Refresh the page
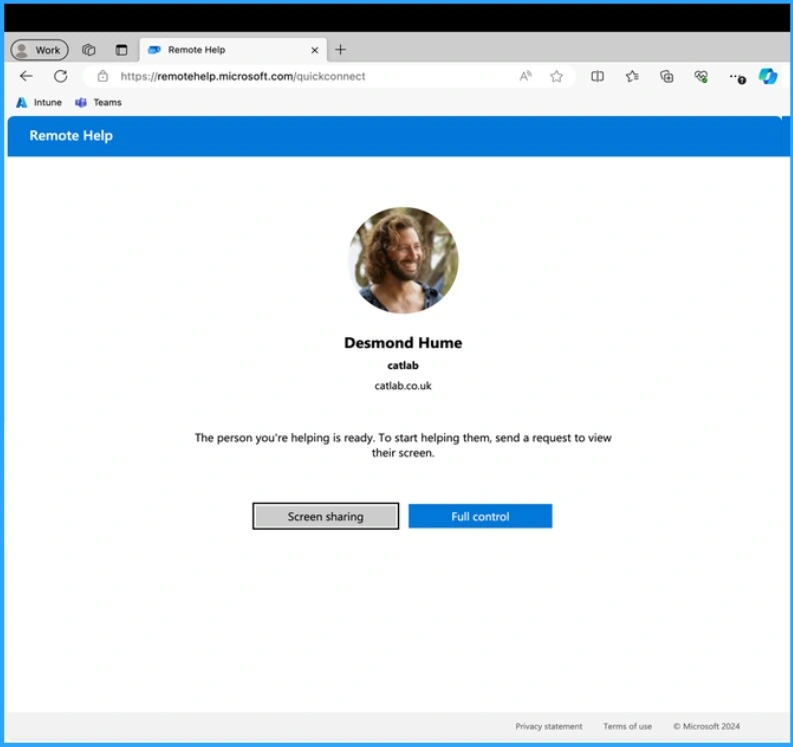 click(61, 76)
